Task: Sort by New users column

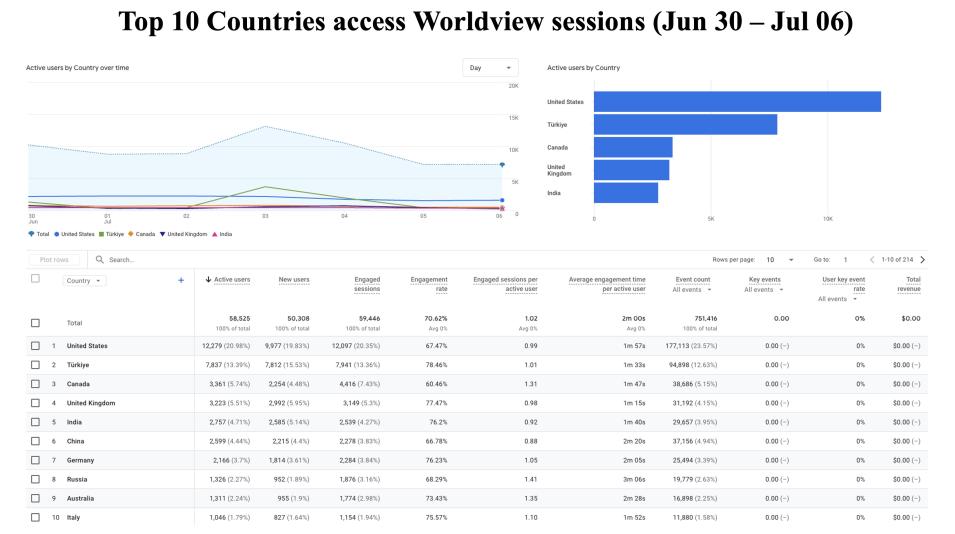Action: tap(294, 279)
